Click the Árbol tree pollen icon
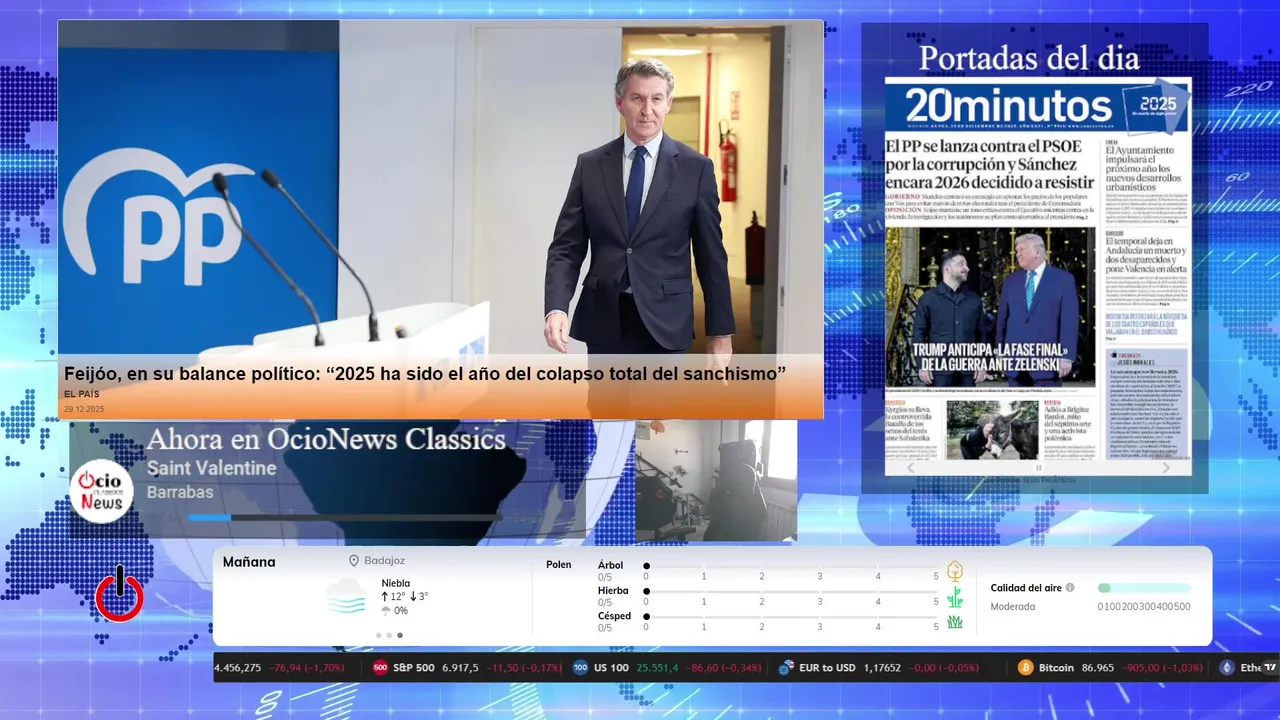This screenshot has height=720, width=1280. pos(955,571)
